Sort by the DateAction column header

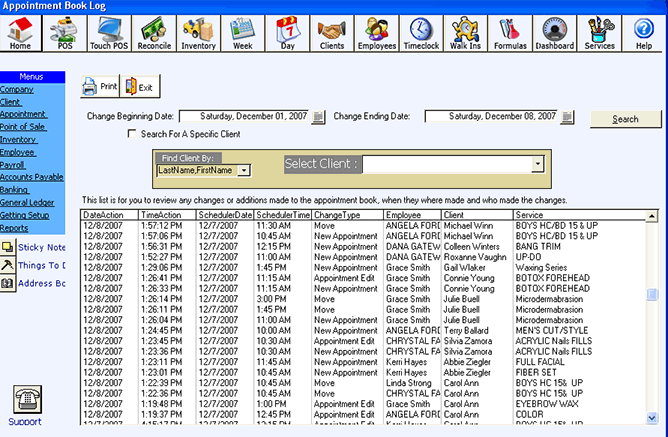[x=109, y=215]
